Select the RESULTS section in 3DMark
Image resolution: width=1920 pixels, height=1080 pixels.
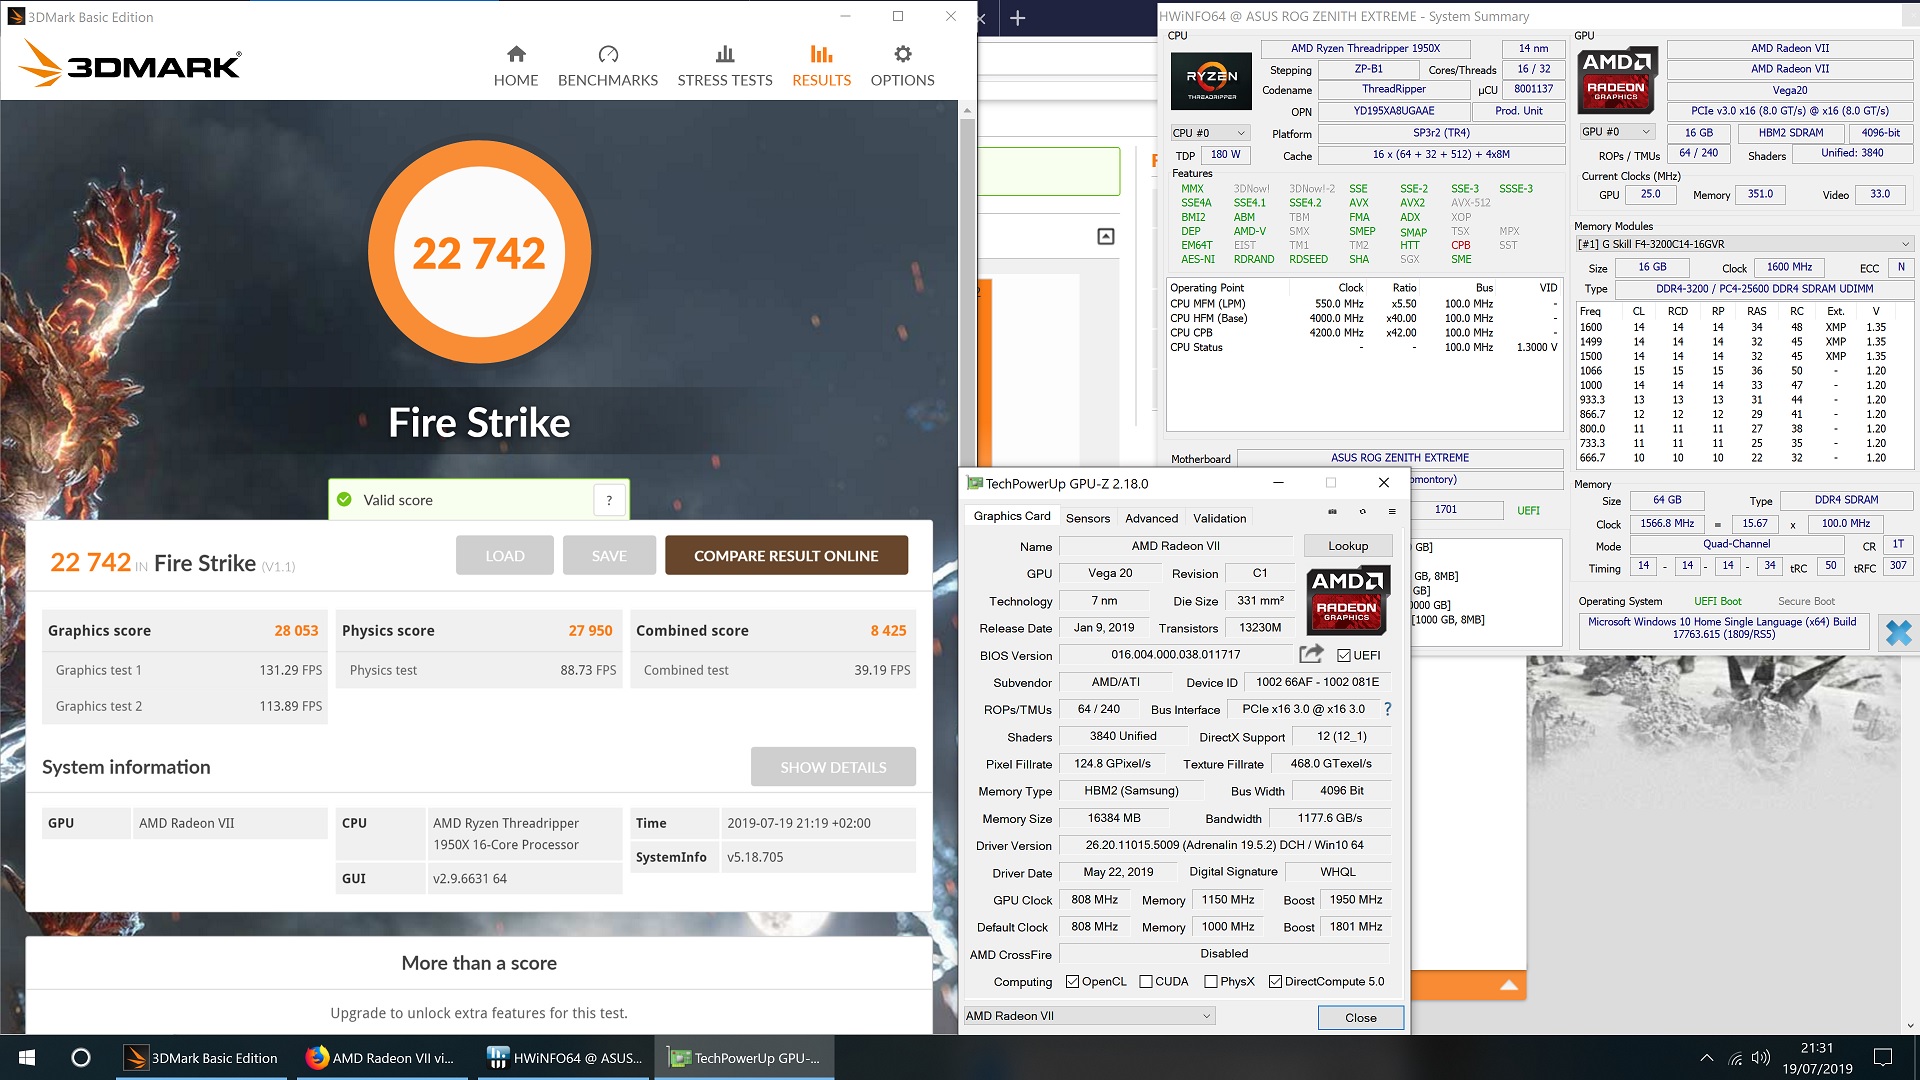pos(821,66)
